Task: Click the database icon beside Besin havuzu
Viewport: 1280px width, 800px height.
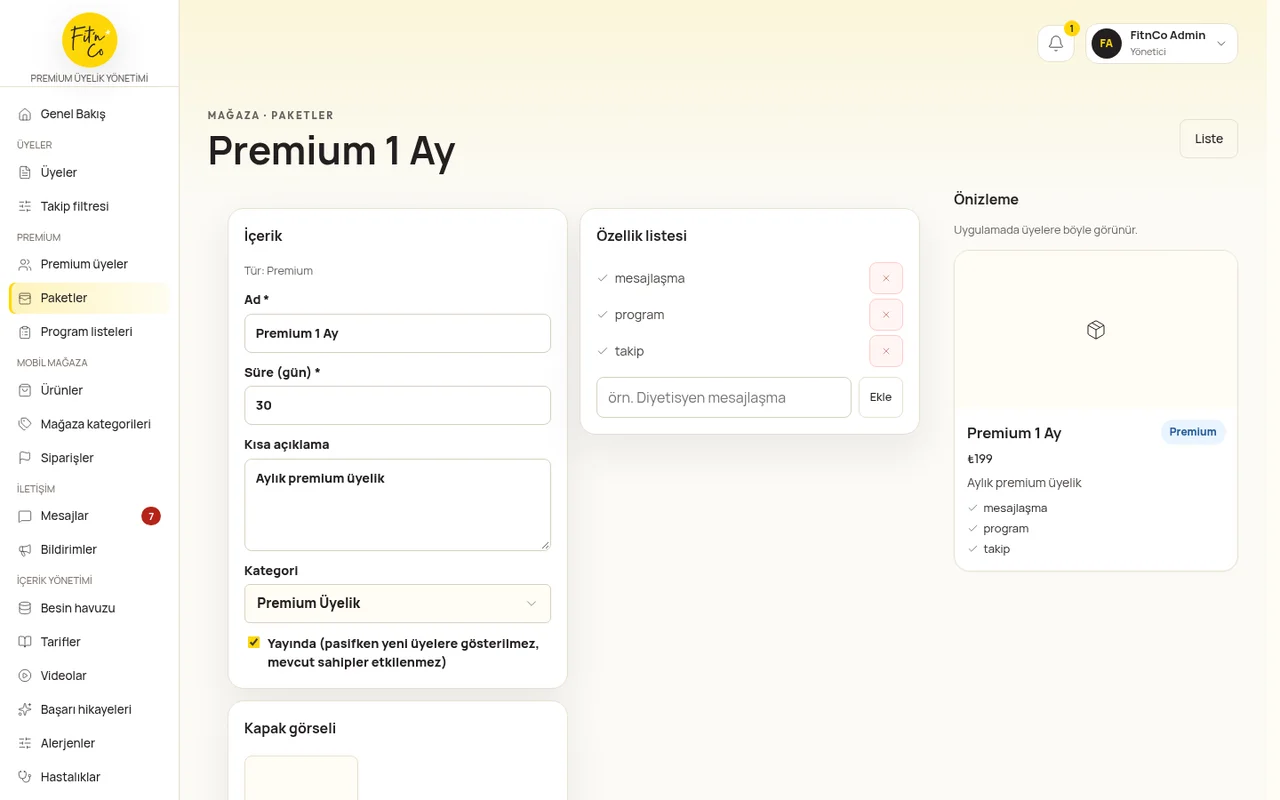Action: pos(25,608)
